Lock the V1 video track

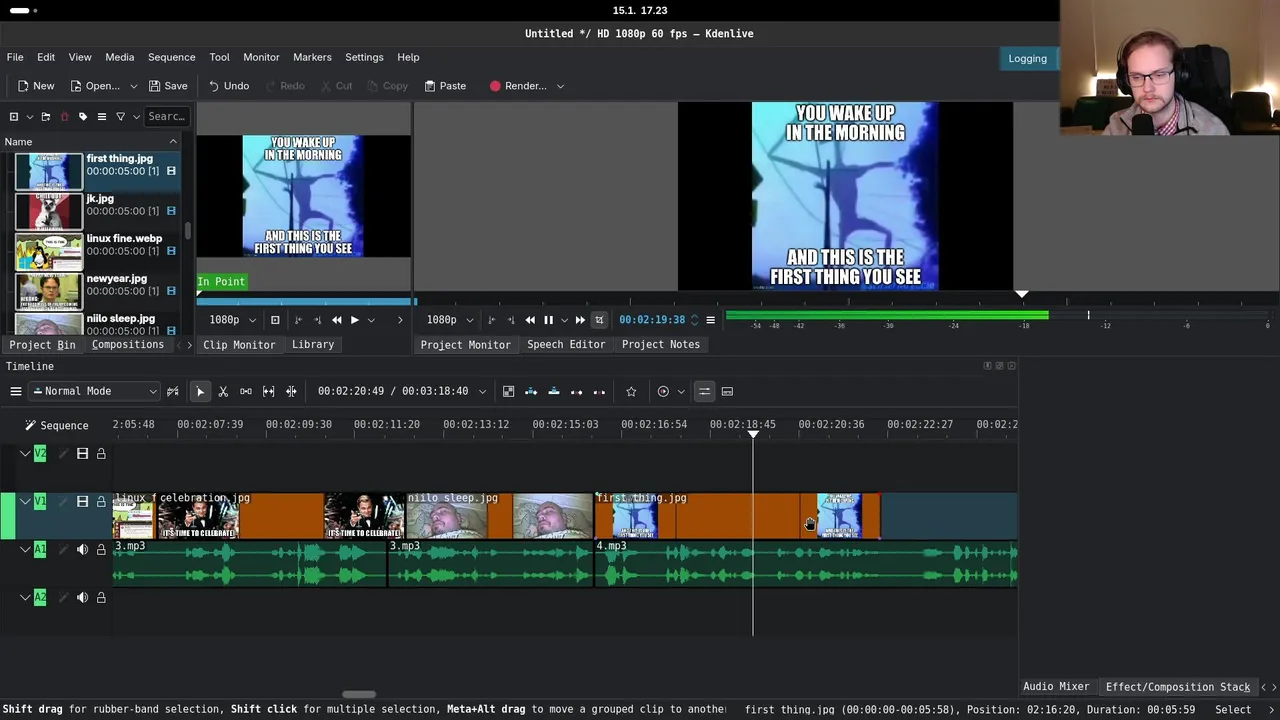click(101, 502)
